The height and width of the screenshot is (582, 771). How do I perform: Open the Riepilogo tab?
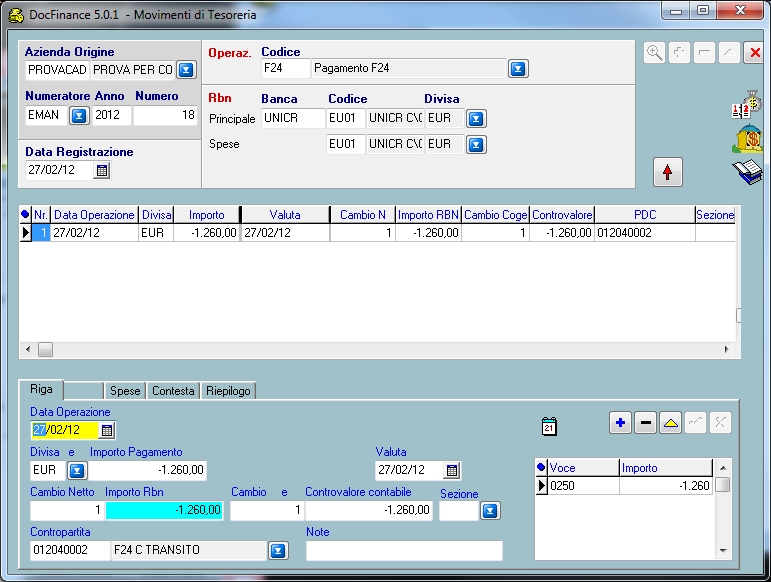228,391
